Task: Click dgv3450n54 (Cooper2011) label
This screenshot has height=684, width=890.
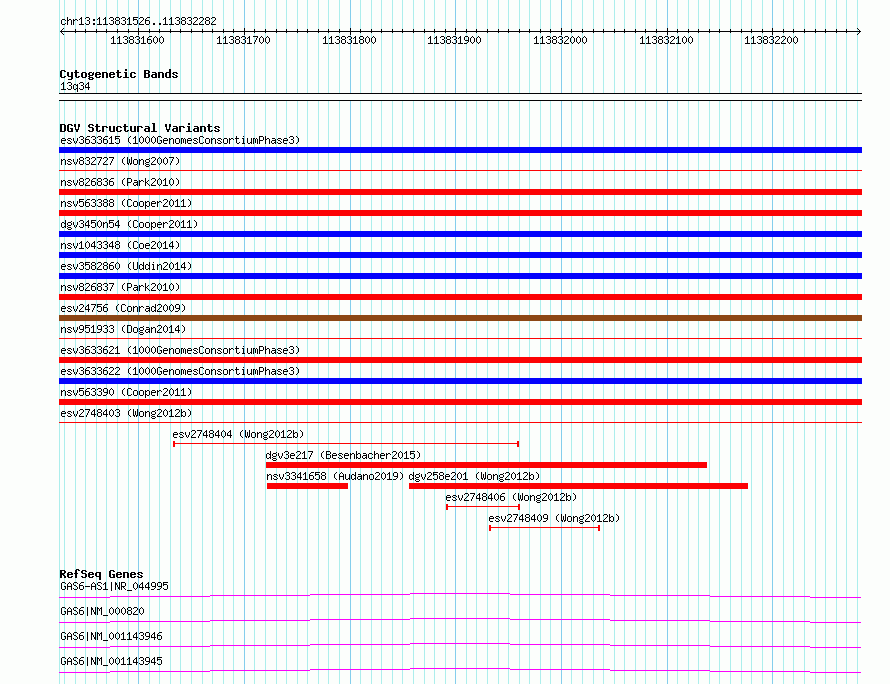Action: [129, 224]
